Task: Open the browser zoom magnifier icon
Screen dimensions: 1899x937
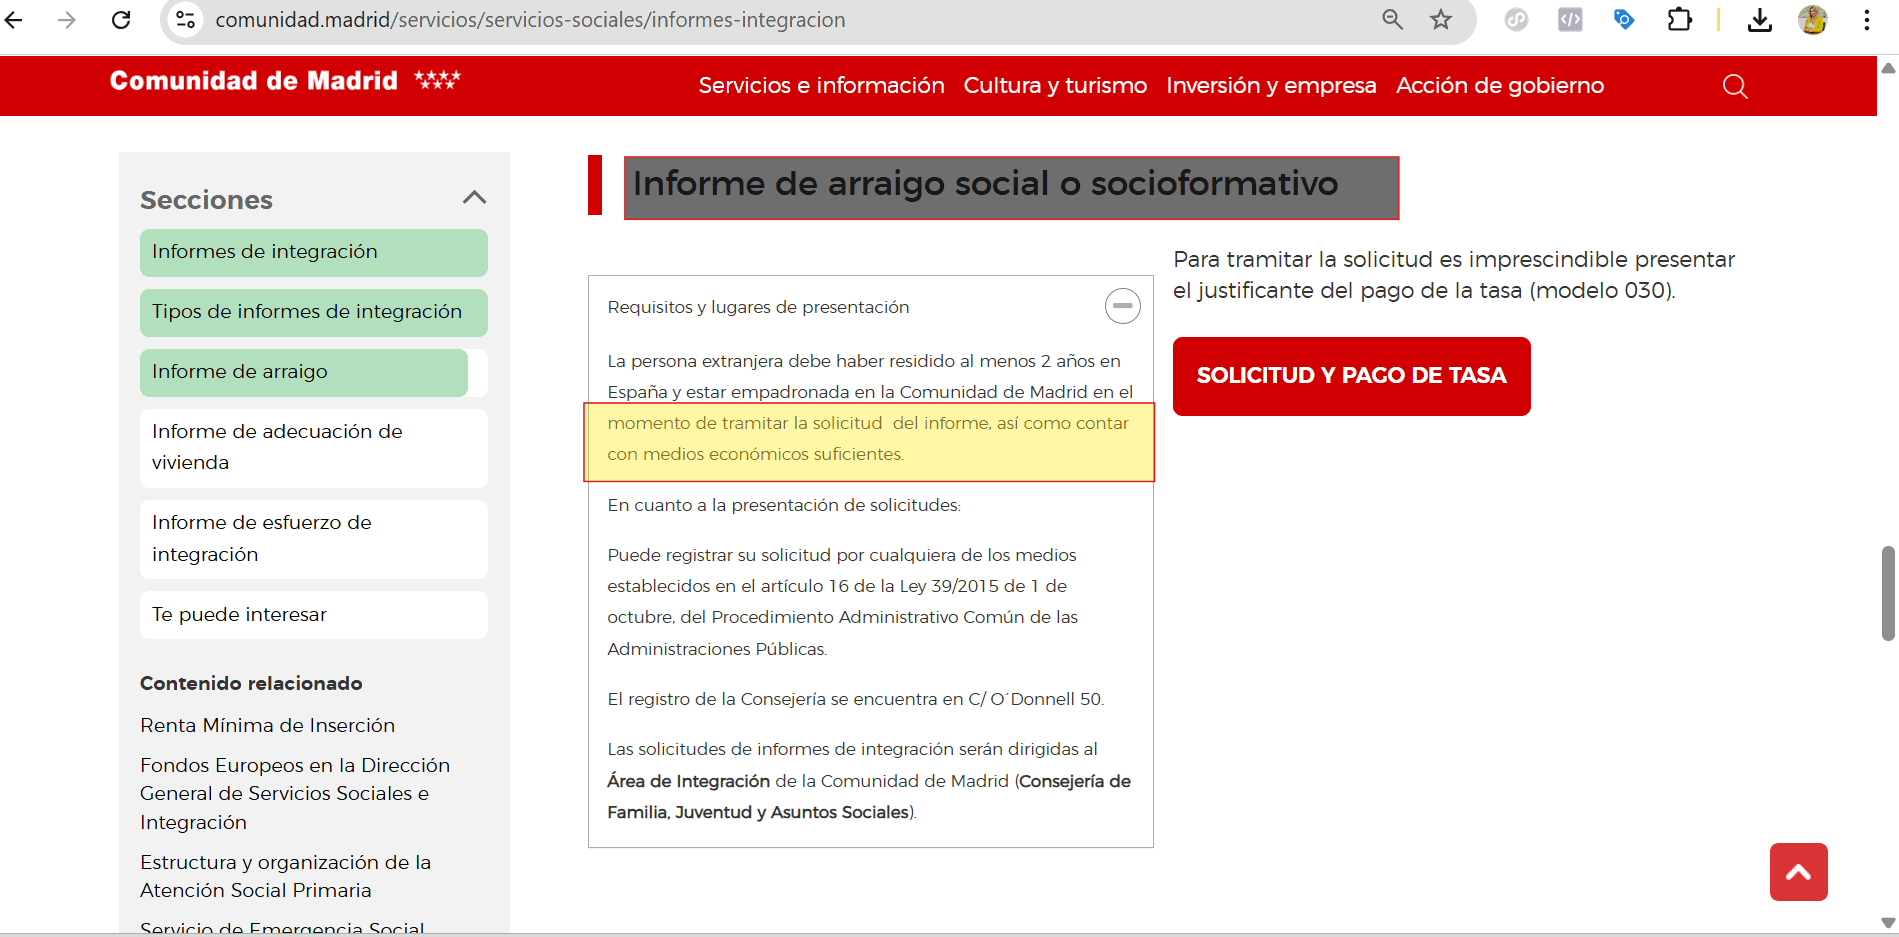Action: (x=1392, y=20)
